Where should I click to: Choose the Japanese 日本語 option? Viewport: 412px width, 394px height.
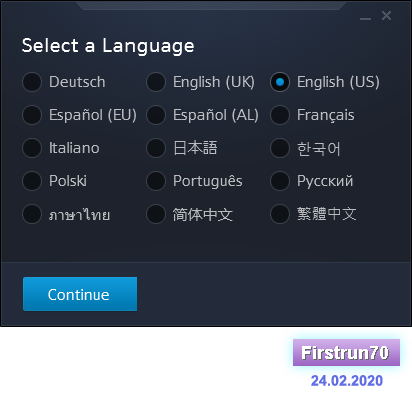[x=156, y=148]
